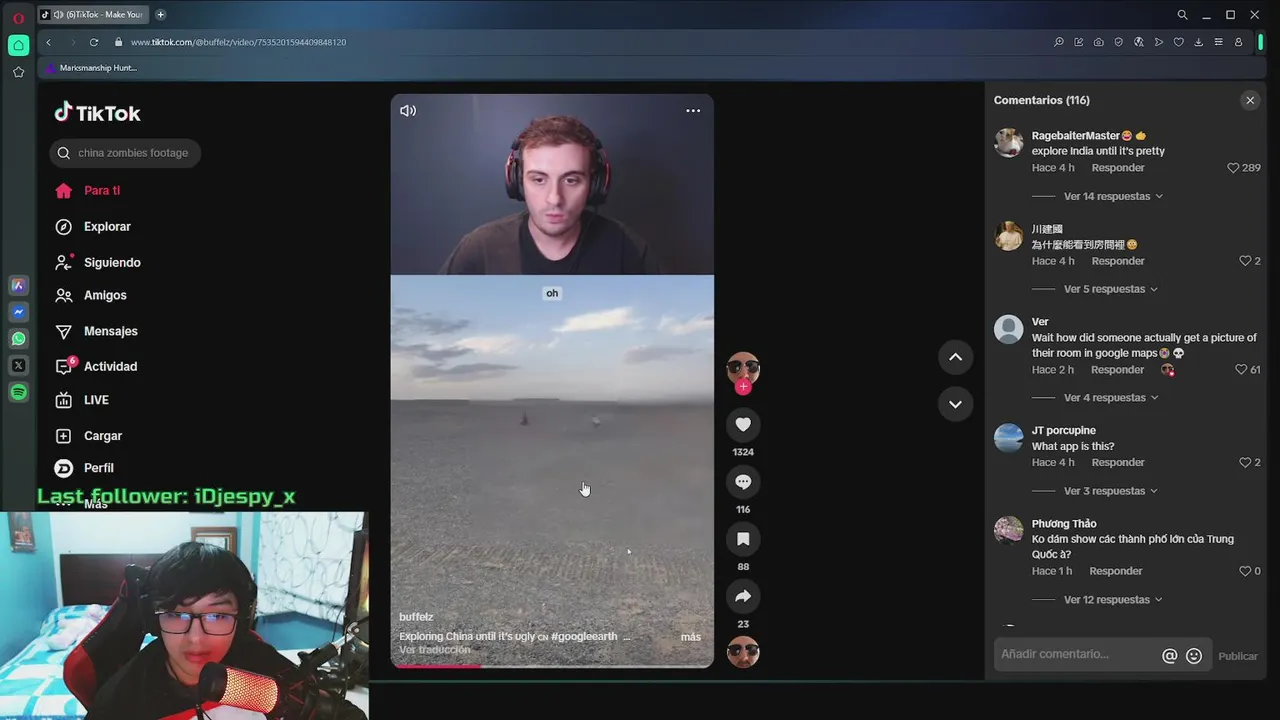Image resolution: width=1280 pixels, height=720 pixels.
Task: Expand the video description with 'más'
Action: 691,637
